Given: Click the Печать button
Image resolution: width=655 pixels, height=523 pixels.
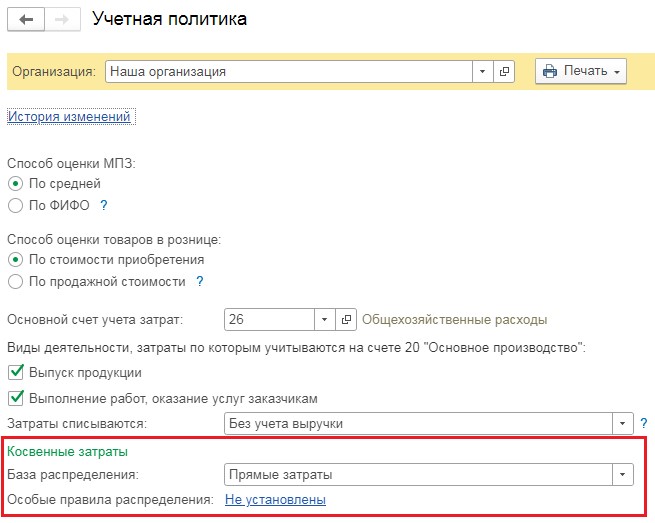Looking at the screenshot, I should (581, 71).
